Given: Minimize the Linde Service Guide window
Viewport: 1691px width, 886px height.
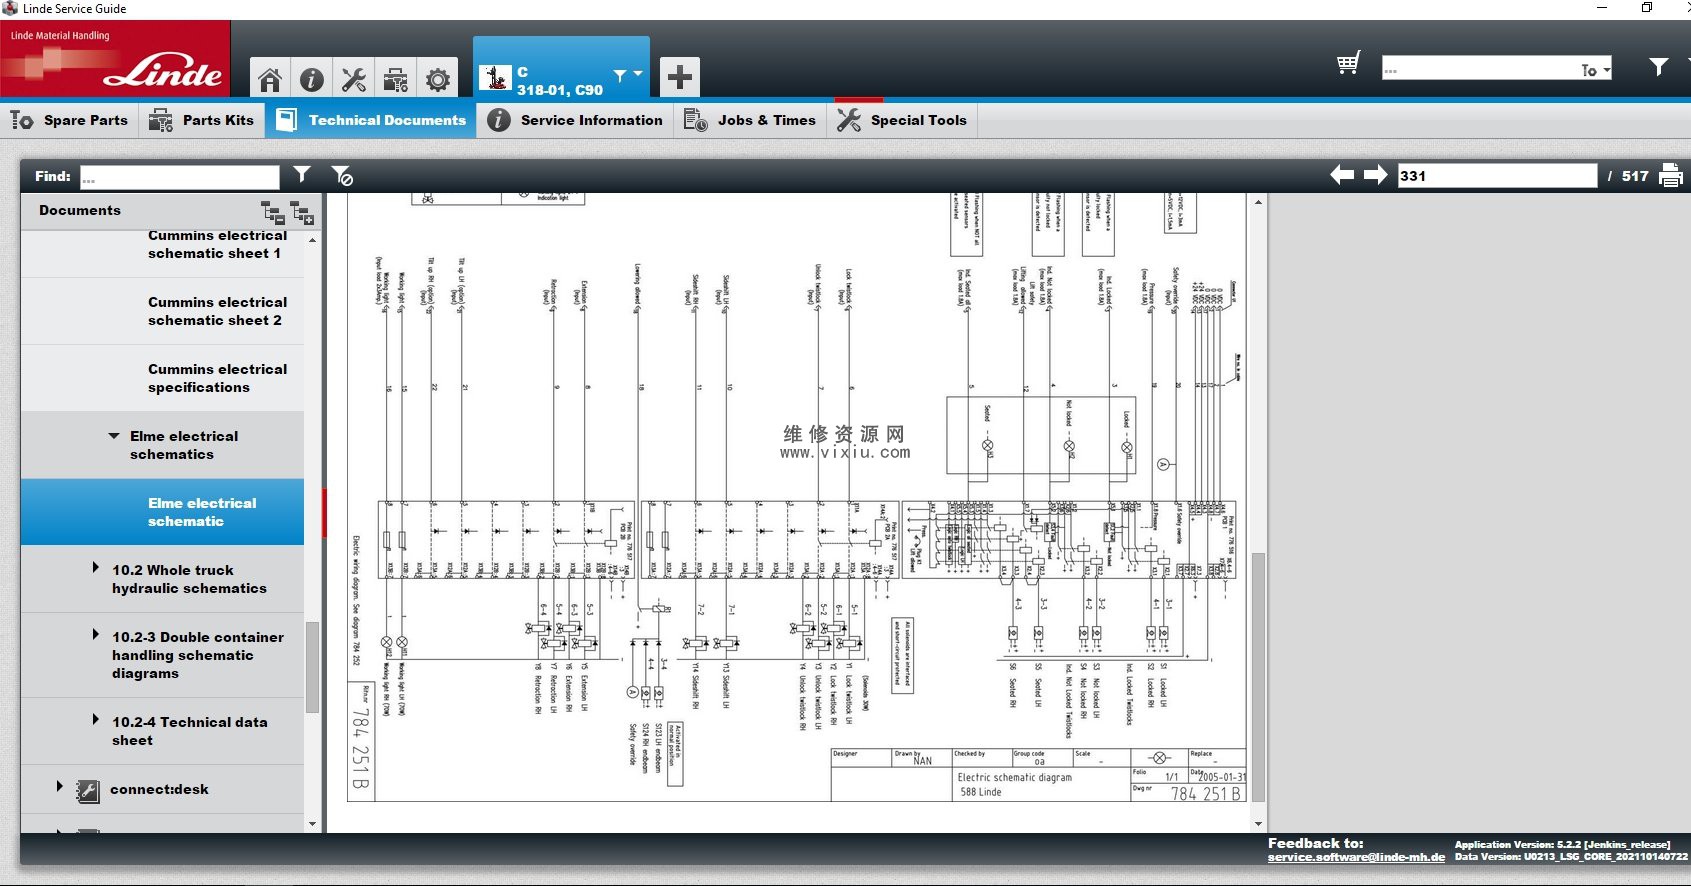Looking at the screenshot, I should tap(1602, 8).
